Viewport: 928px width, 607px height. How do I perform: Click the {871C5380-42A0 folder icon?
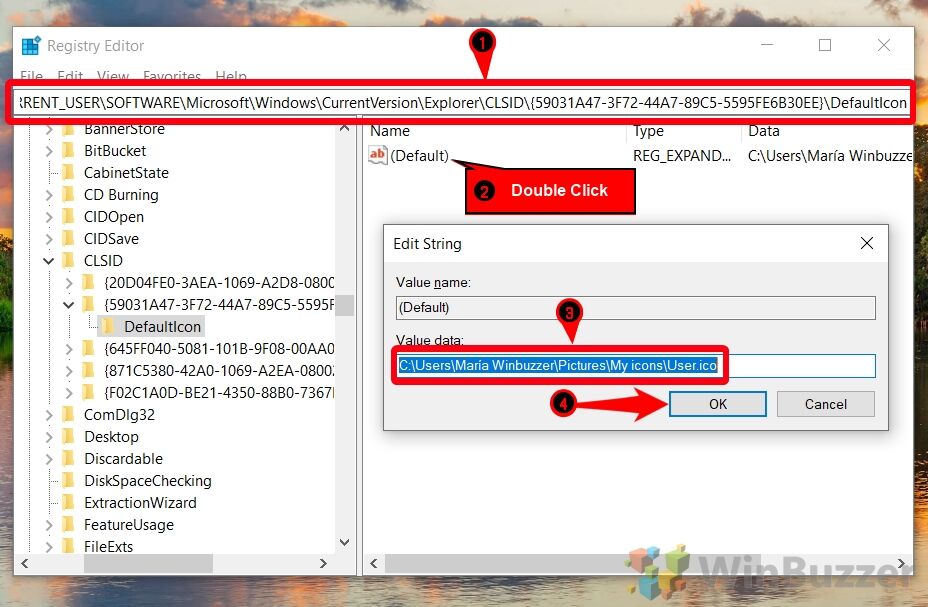pyautogui.click(x=88, y=370)
